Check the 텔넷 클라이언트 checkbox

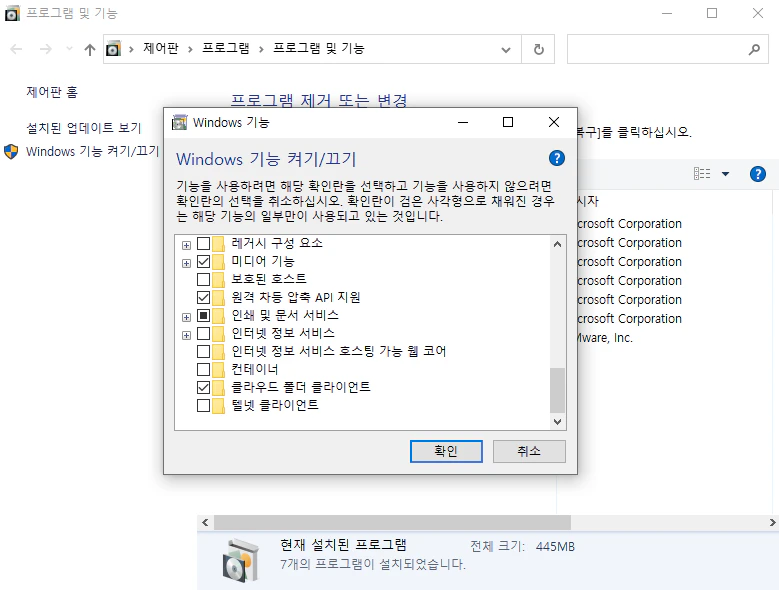pyautogui.click(x=203, y=406)
